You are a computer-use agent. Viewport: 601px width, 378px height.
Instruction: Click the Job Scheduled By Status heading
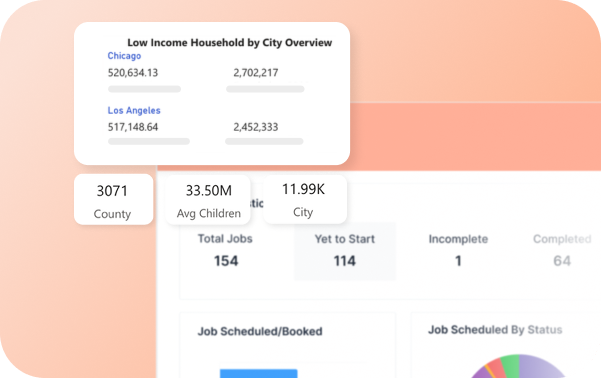pos(495,330)
